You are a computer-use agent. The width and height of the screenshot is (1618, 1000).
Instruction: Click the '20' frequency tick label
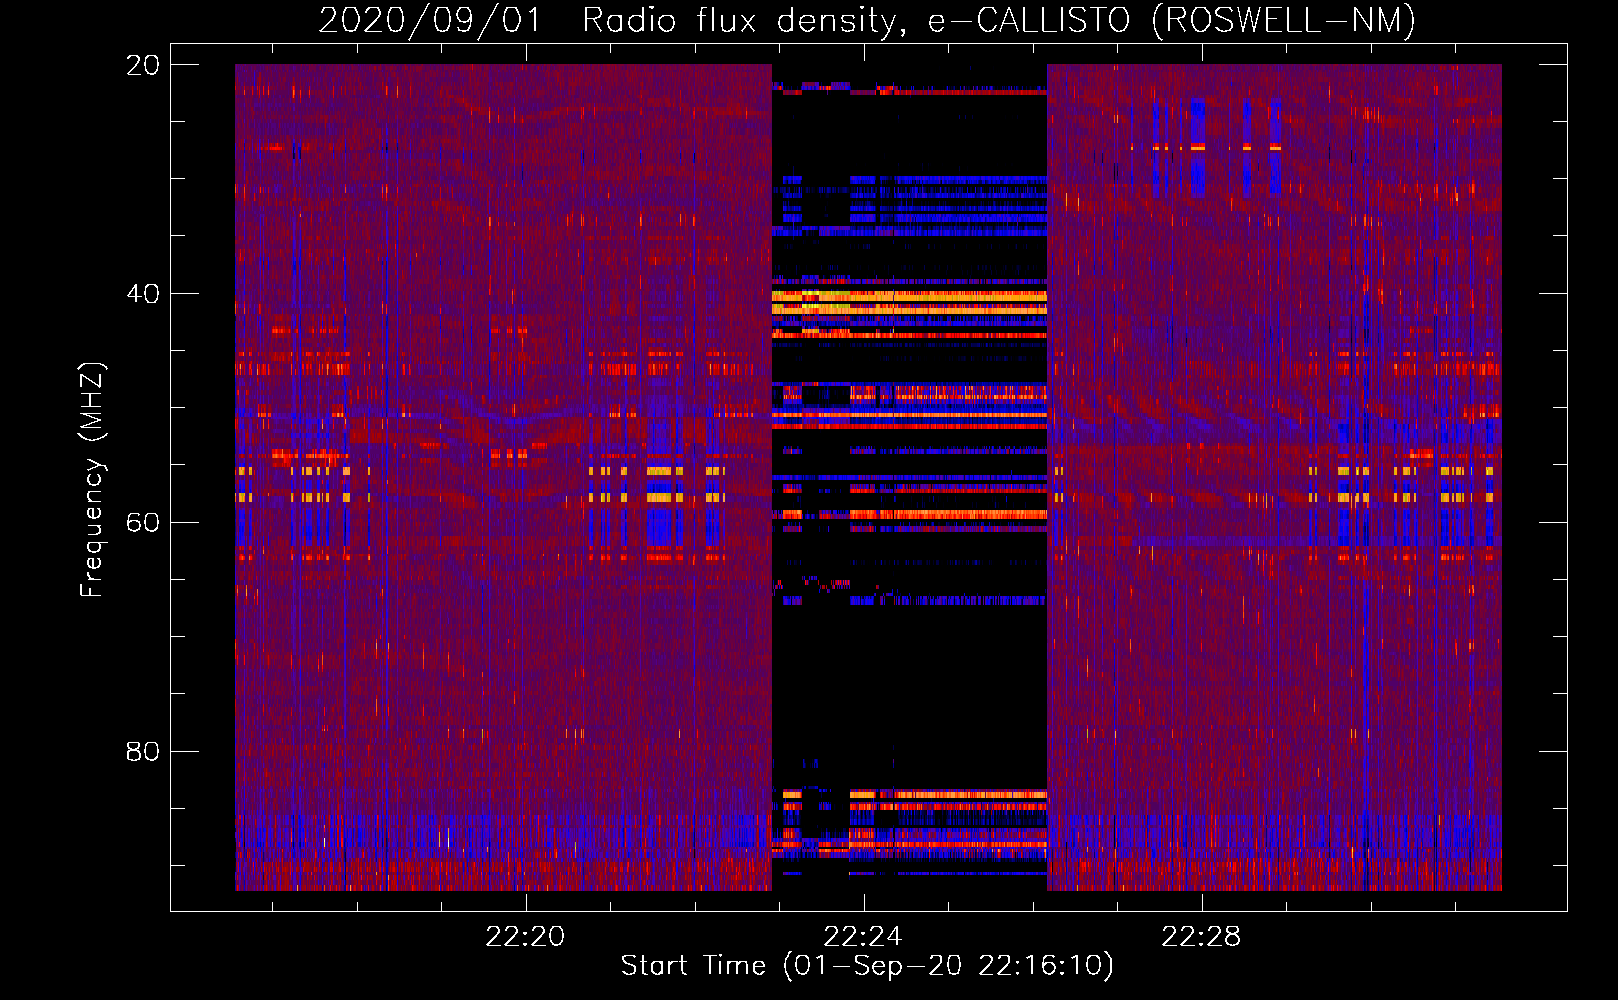[x=143, y=65]
